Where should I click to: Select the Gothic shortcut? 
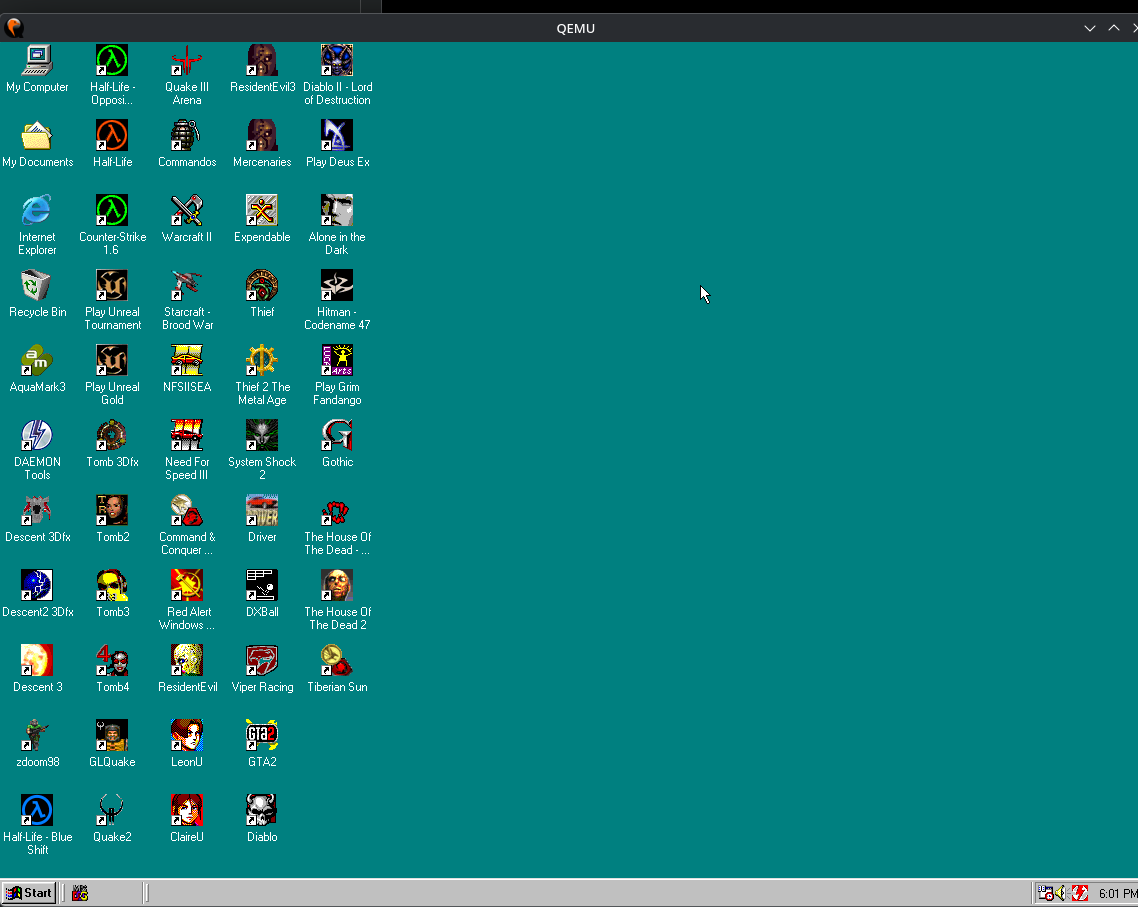(337, 435)
